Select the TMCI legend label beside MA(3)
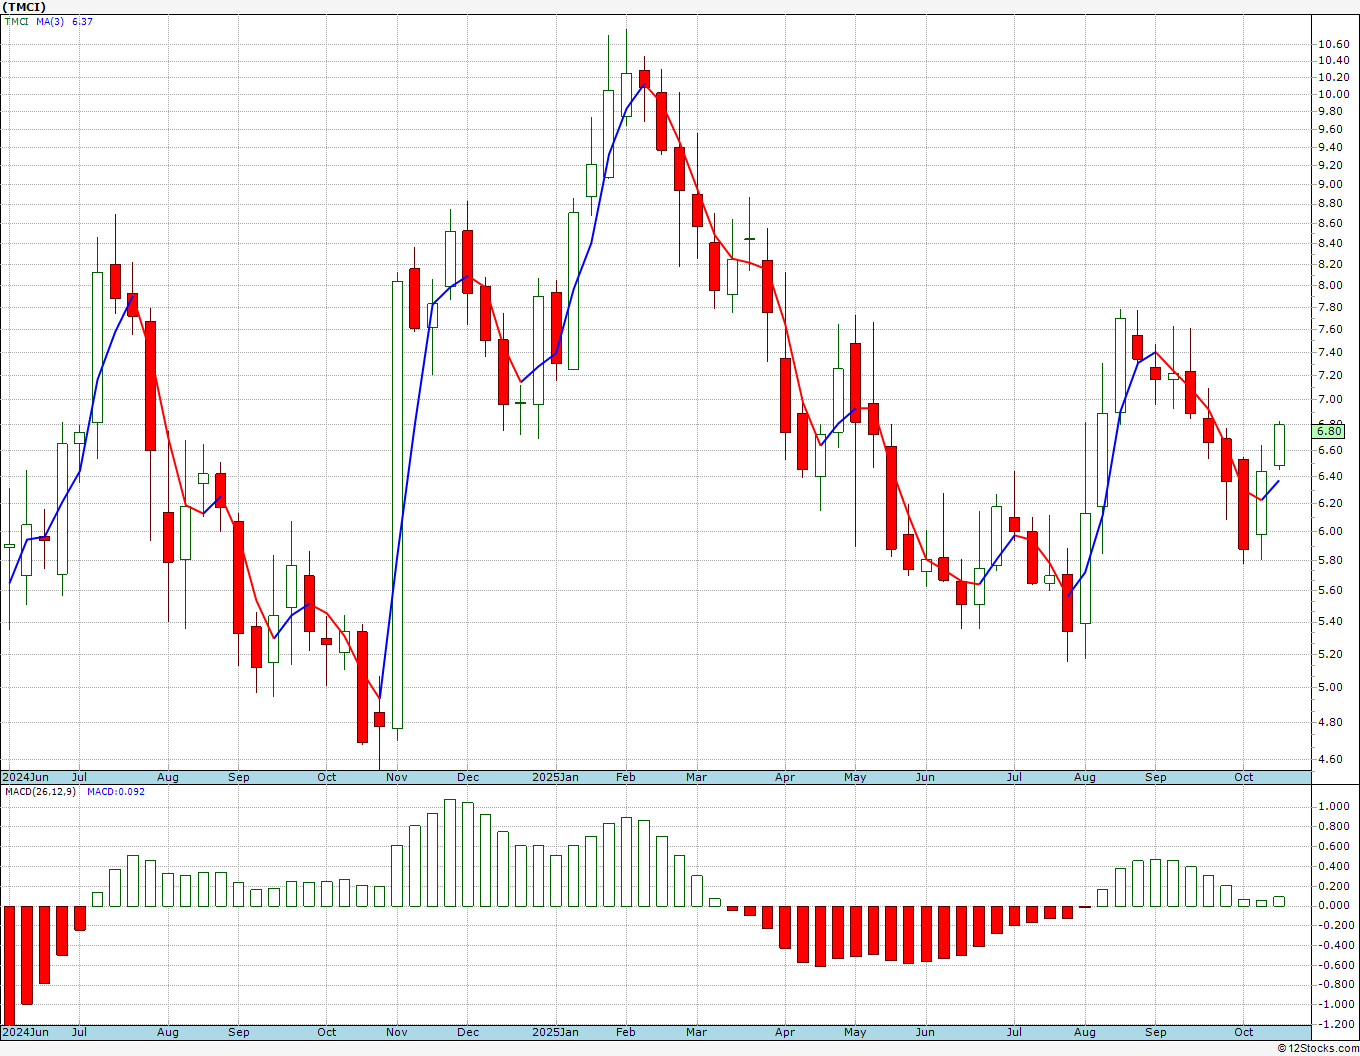 (x=16, y=22)
